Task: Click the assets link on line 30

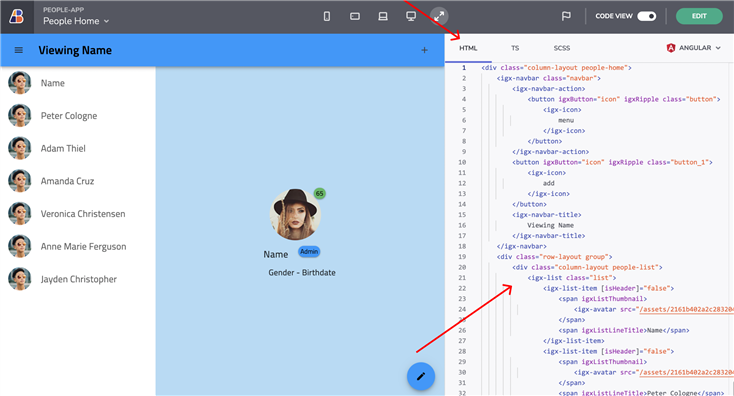Action: [x=686, y=373]
